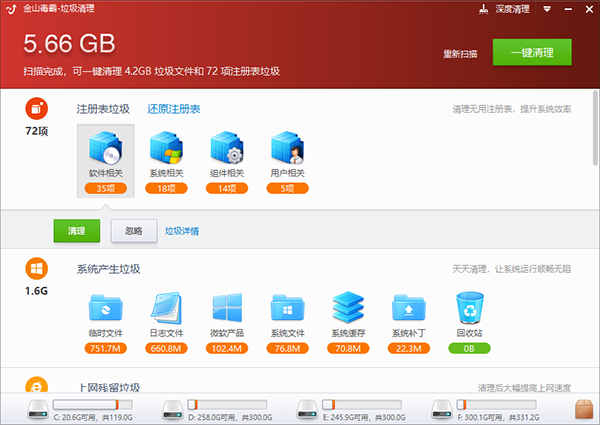Open the 还原注册表 link
The width and height of the screenshot is (600, 425).
(174, 109)
